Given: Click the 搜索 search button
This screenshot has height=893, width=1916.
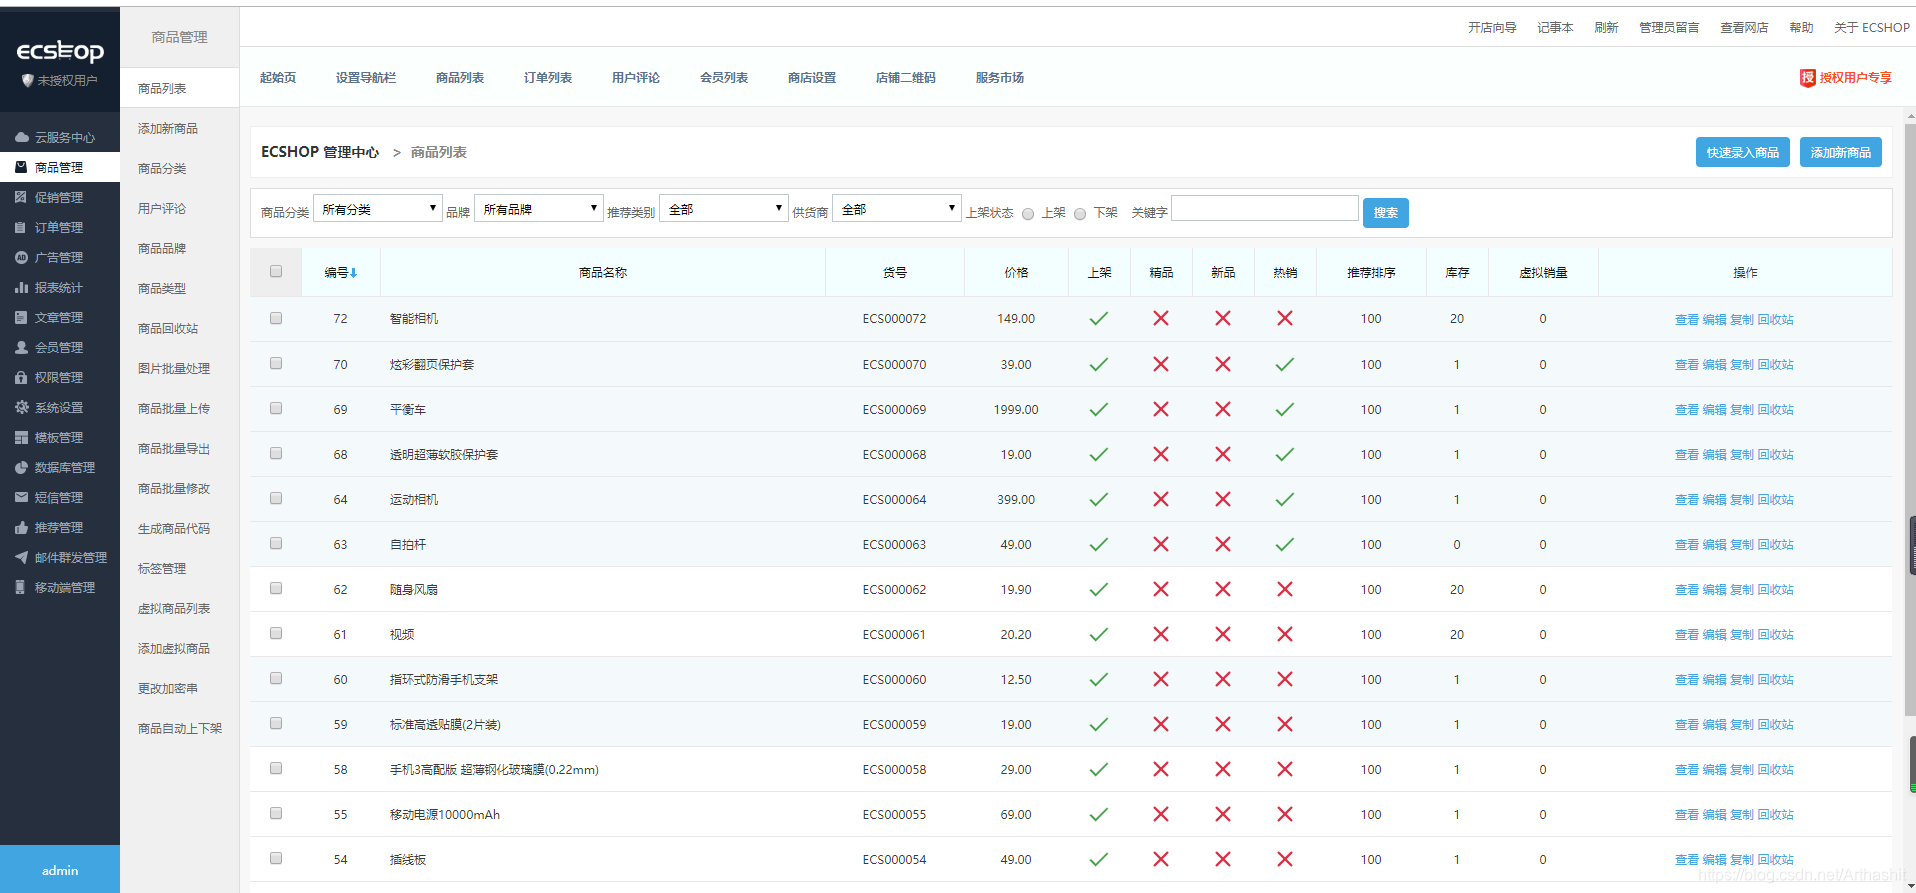Looking at the screenshot, I should point(1386,213).
